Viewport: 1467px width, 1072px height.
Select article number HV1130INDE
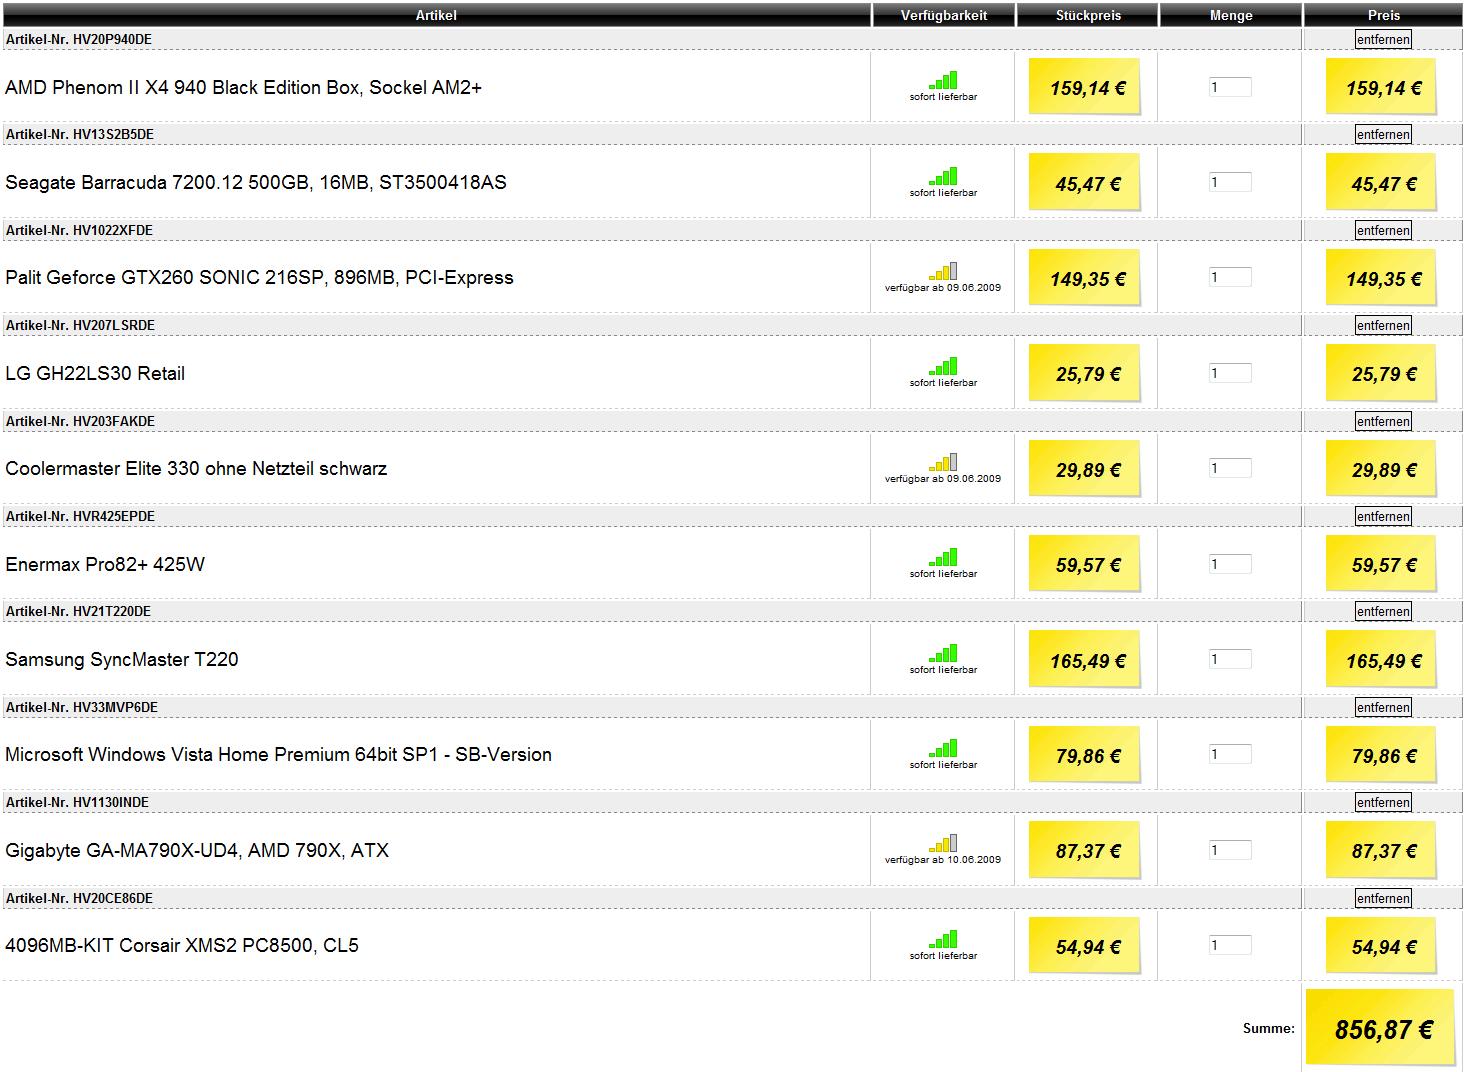(x=110, y=802)
